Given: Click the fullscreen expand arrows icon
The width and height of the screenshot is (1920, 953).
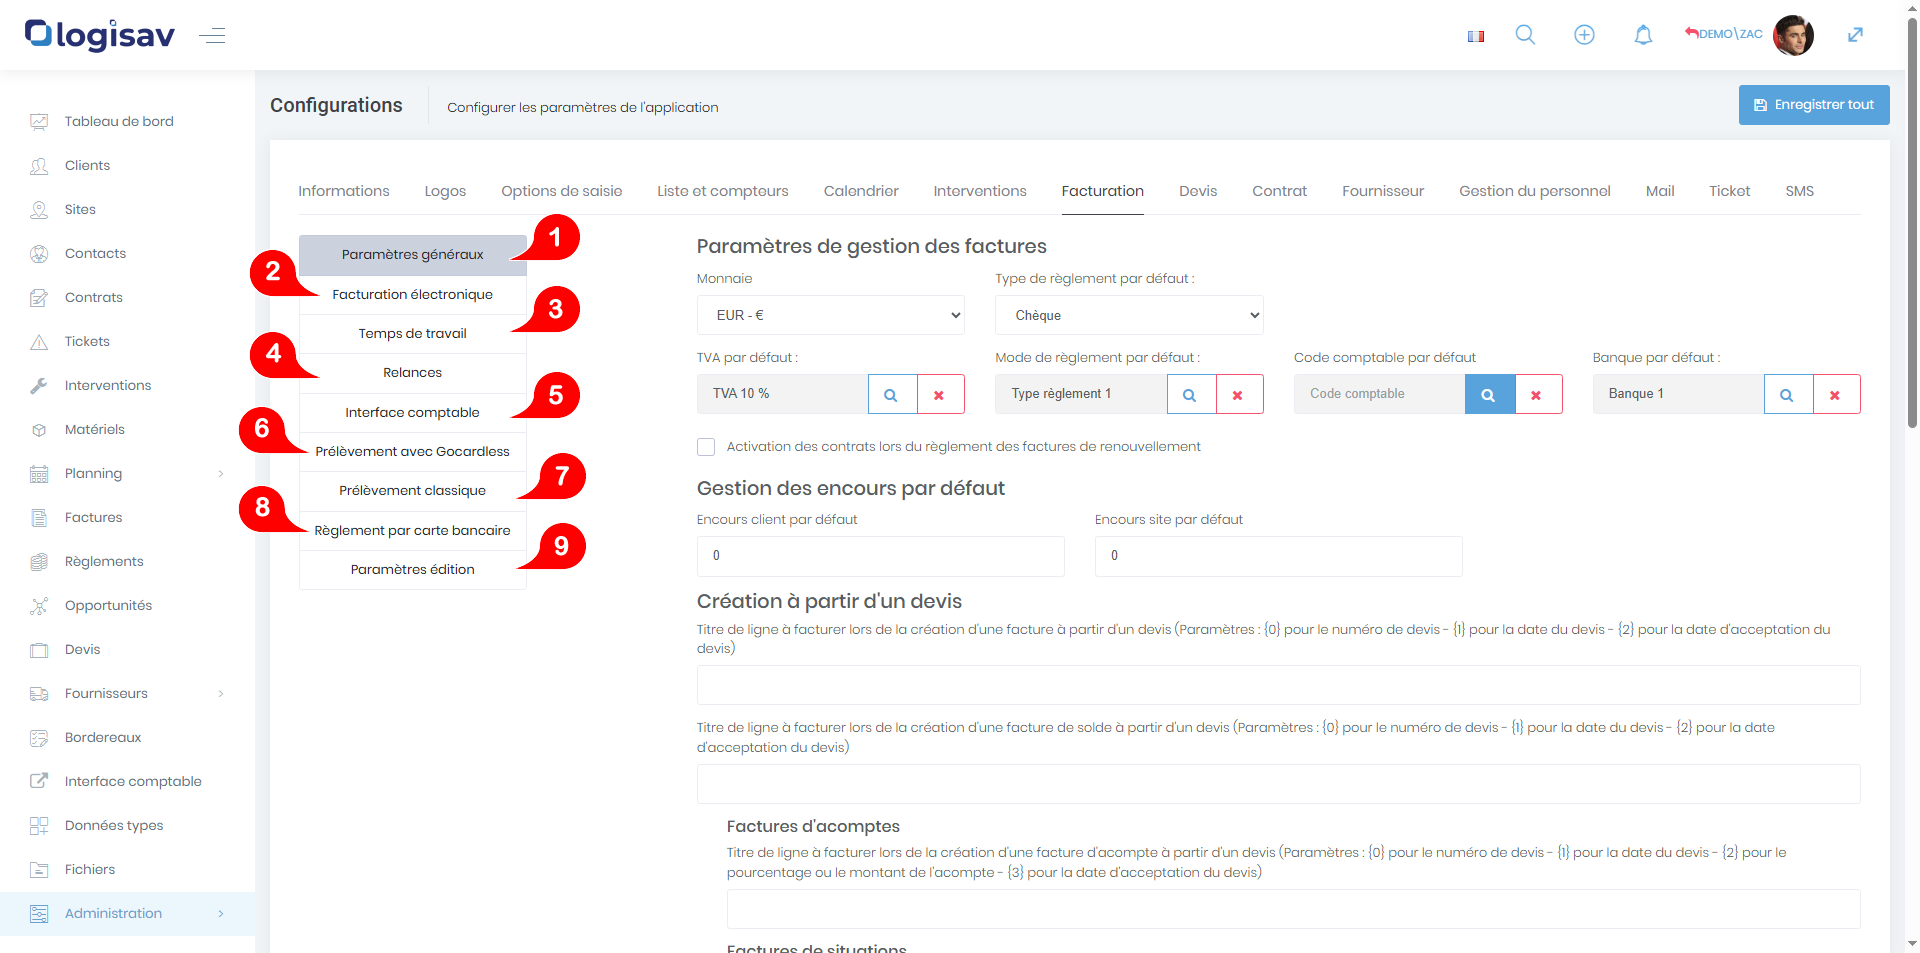Looking at the screenshot, I should [x=1855, y=35].
